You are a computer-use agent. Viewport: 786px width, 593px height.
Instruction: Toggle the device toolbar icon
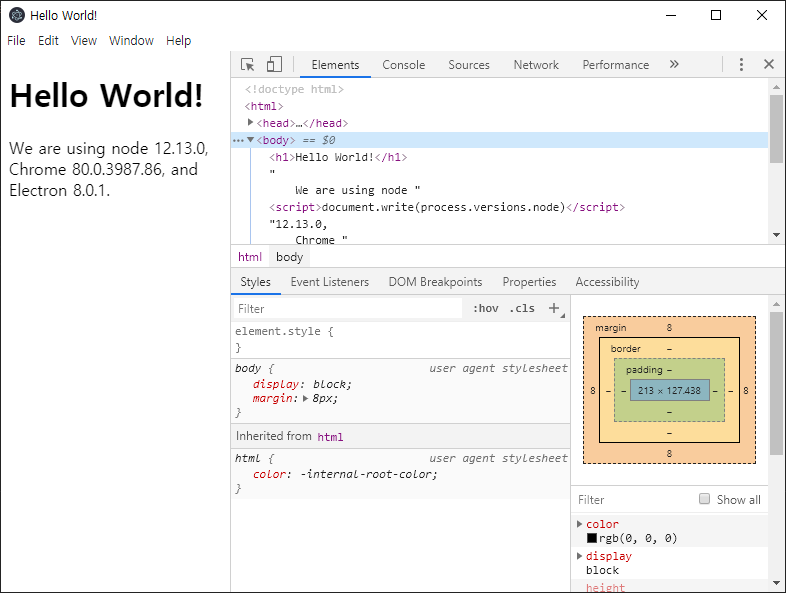tap(274, 64)
